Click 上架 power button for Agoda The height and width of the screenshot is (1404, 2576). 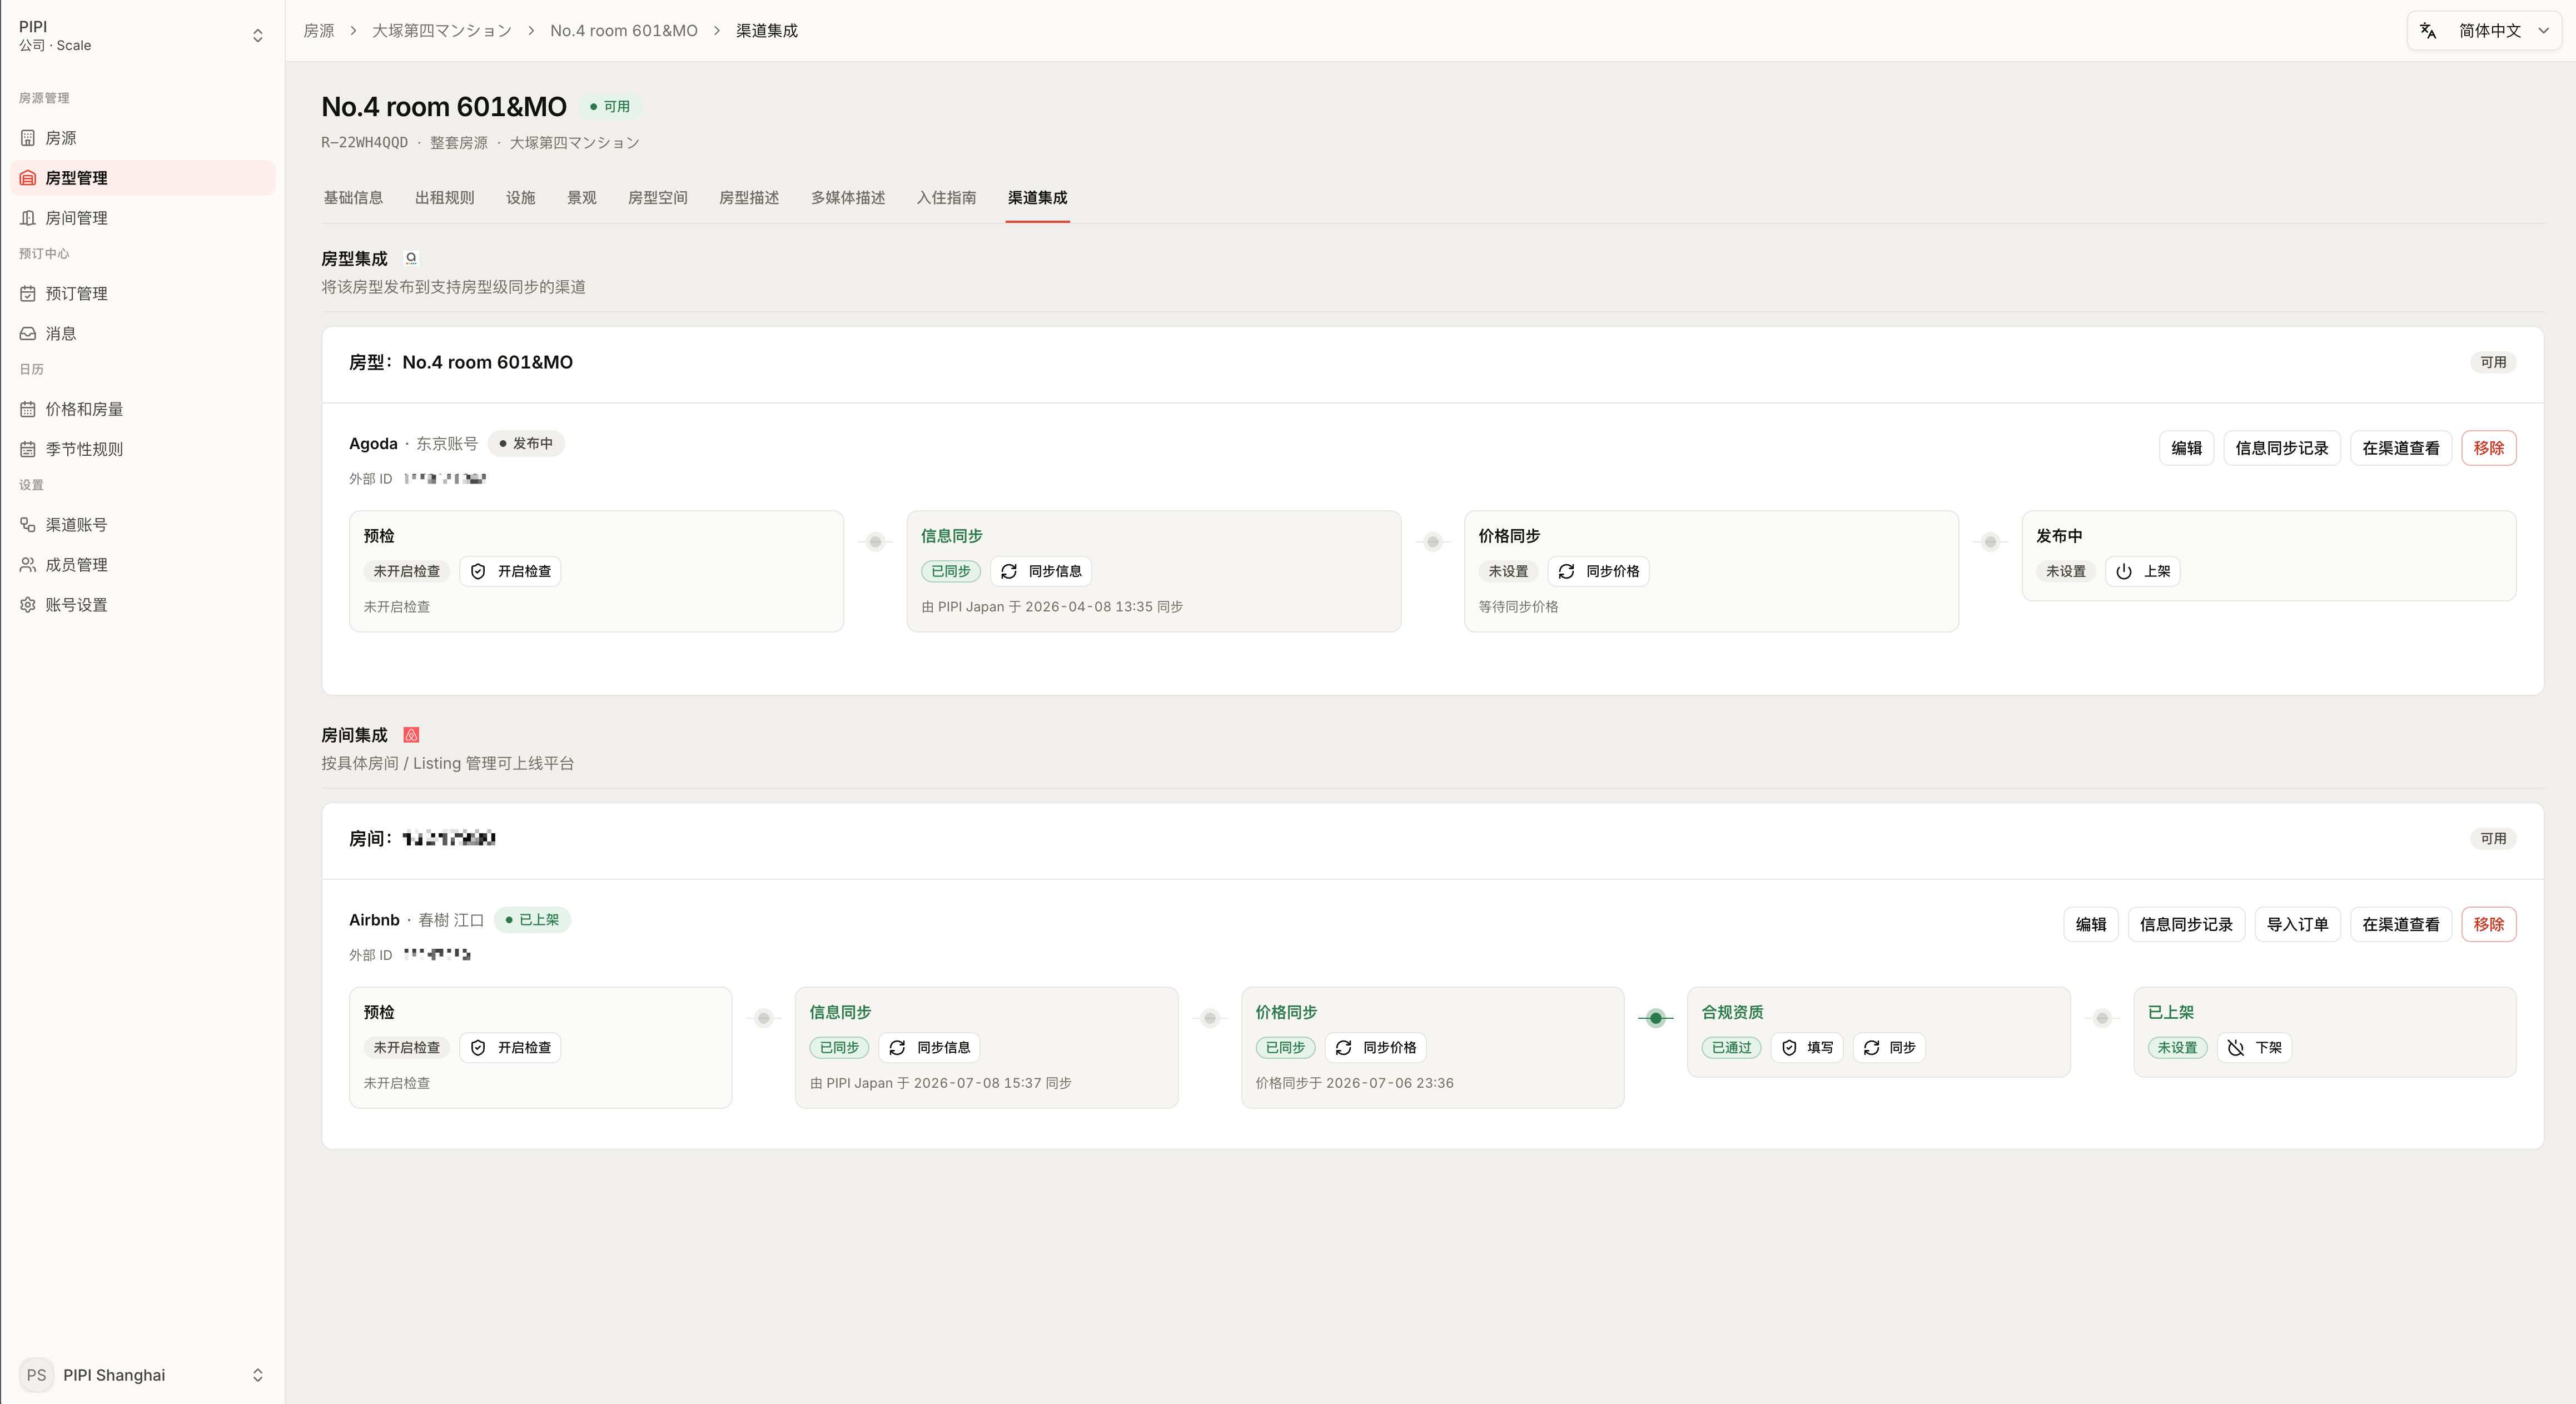(2143, 571)
